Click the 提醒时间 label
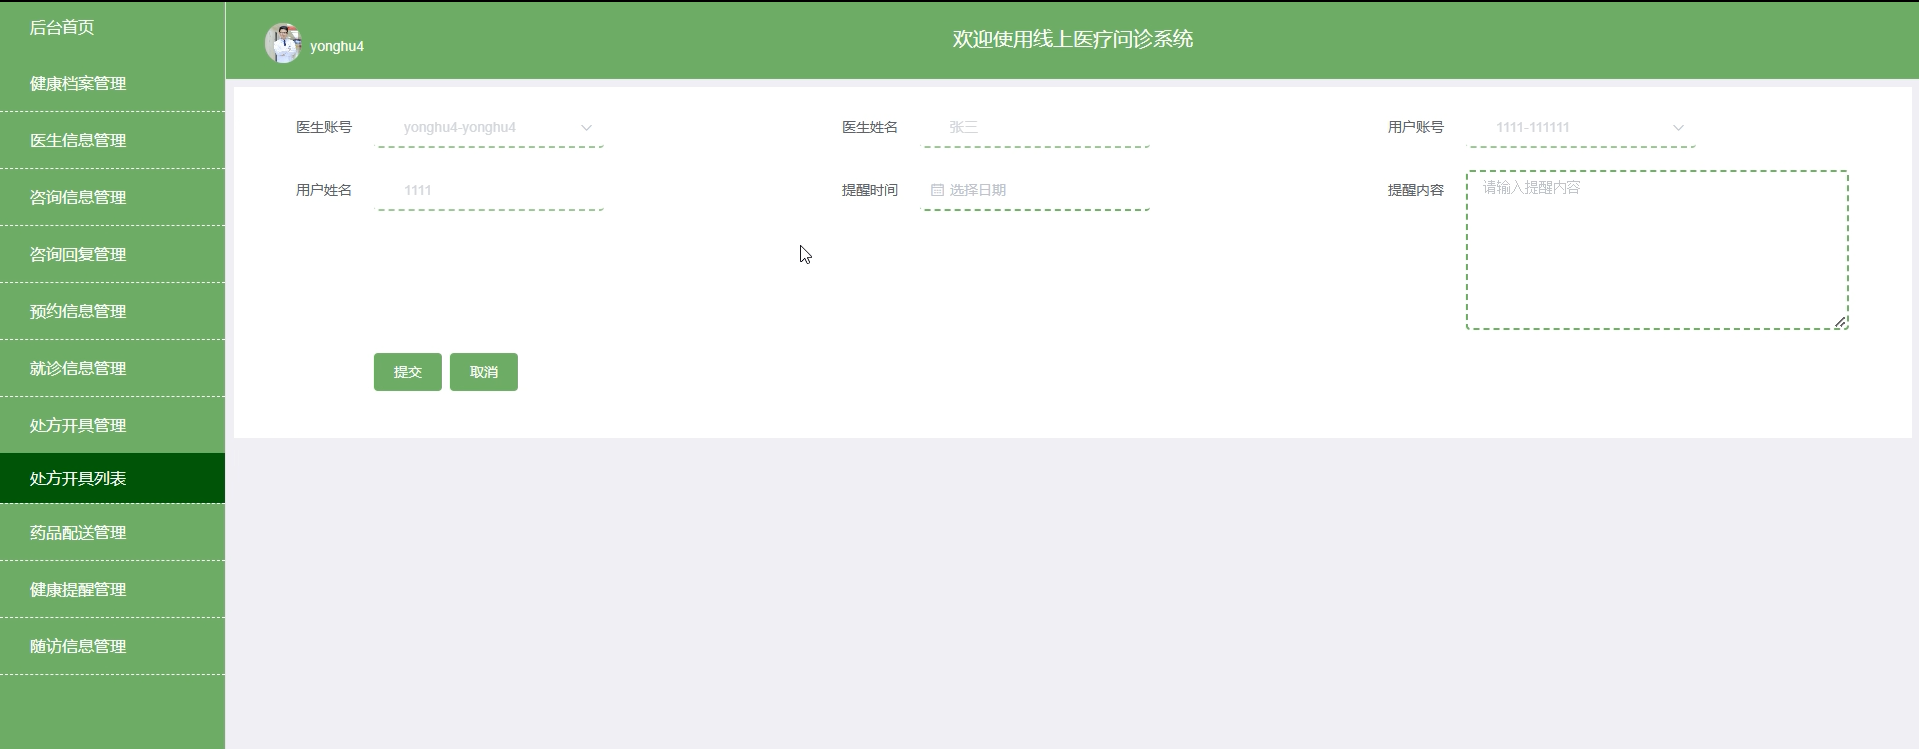 pyautogui.click(x=870, y=190)
